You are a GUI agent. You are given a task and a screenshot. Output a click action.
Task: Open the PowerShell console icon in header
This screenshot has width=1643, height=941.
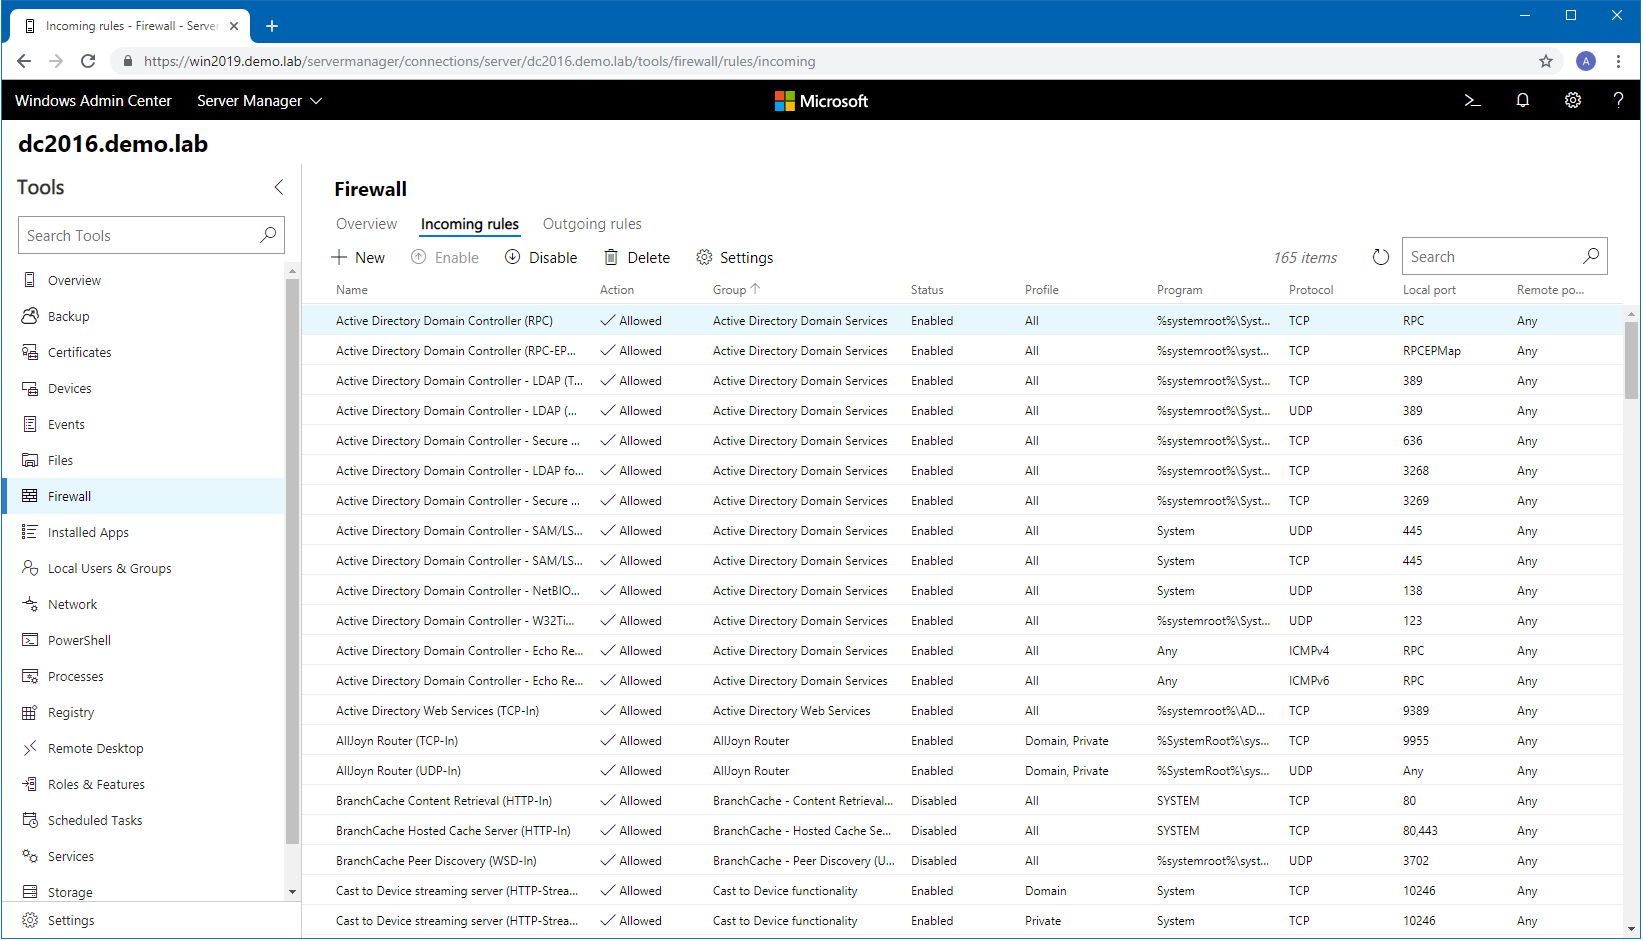point(1472,101)
